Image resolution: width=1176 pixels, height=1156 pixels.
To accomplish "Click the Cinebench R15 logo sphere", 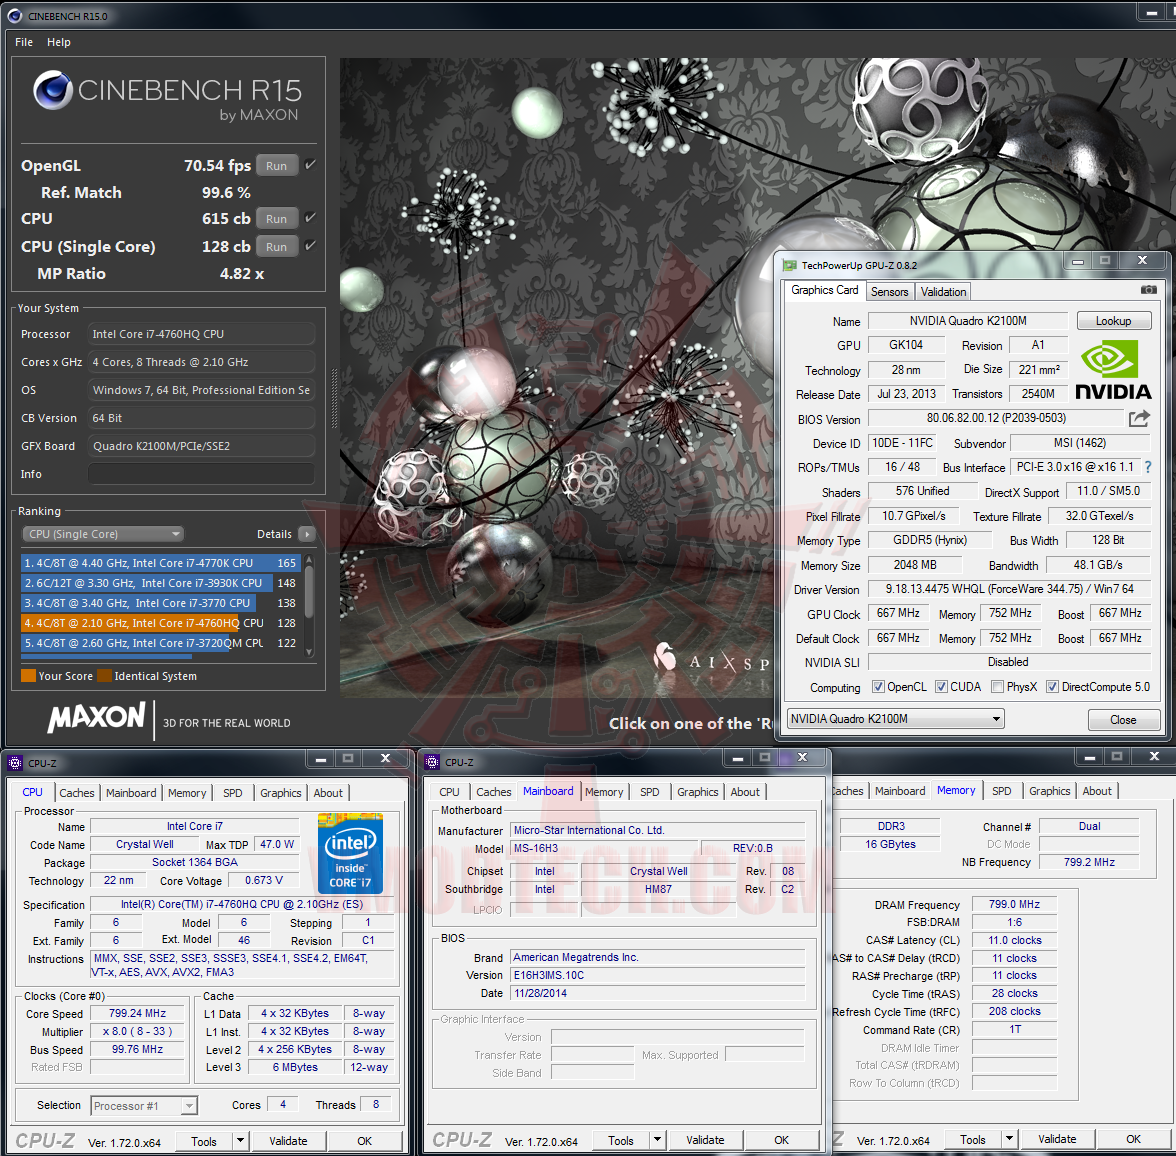I will 52,91.
